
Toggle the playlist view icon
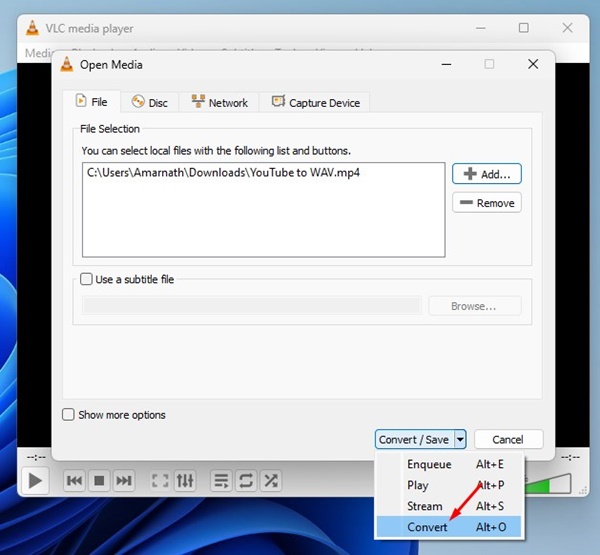pos(221,480)
